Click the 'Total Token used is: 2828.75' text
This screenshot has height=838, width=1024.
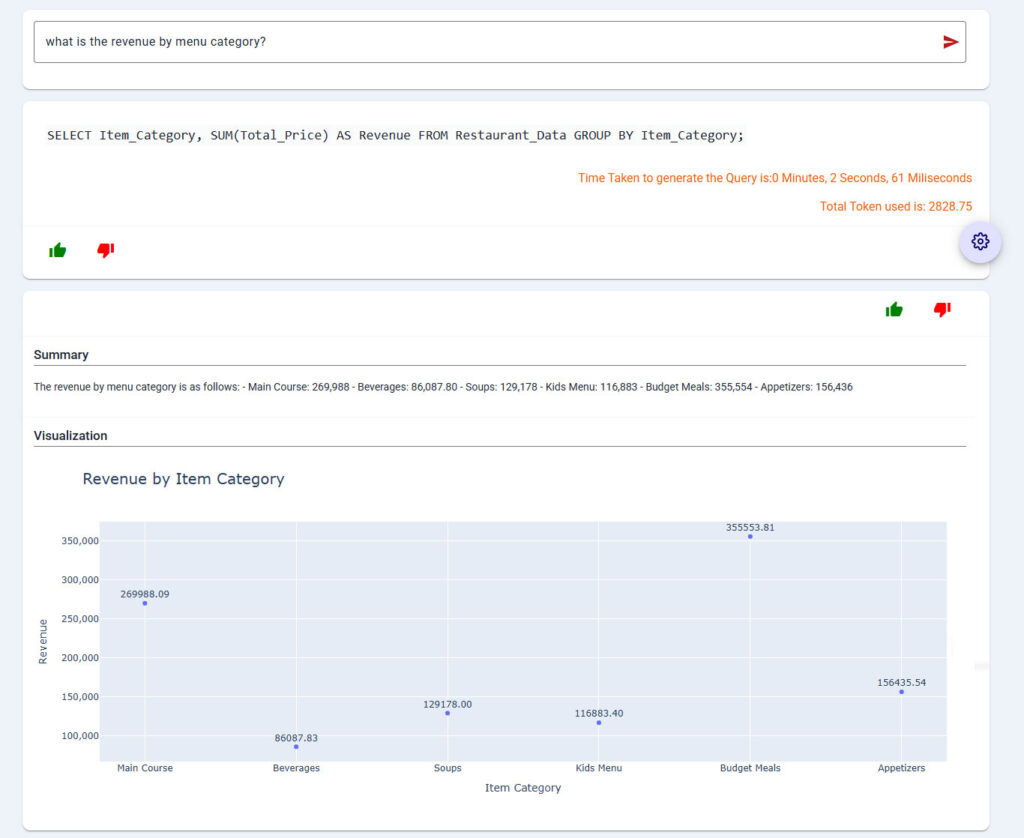(x=896, y=206)
